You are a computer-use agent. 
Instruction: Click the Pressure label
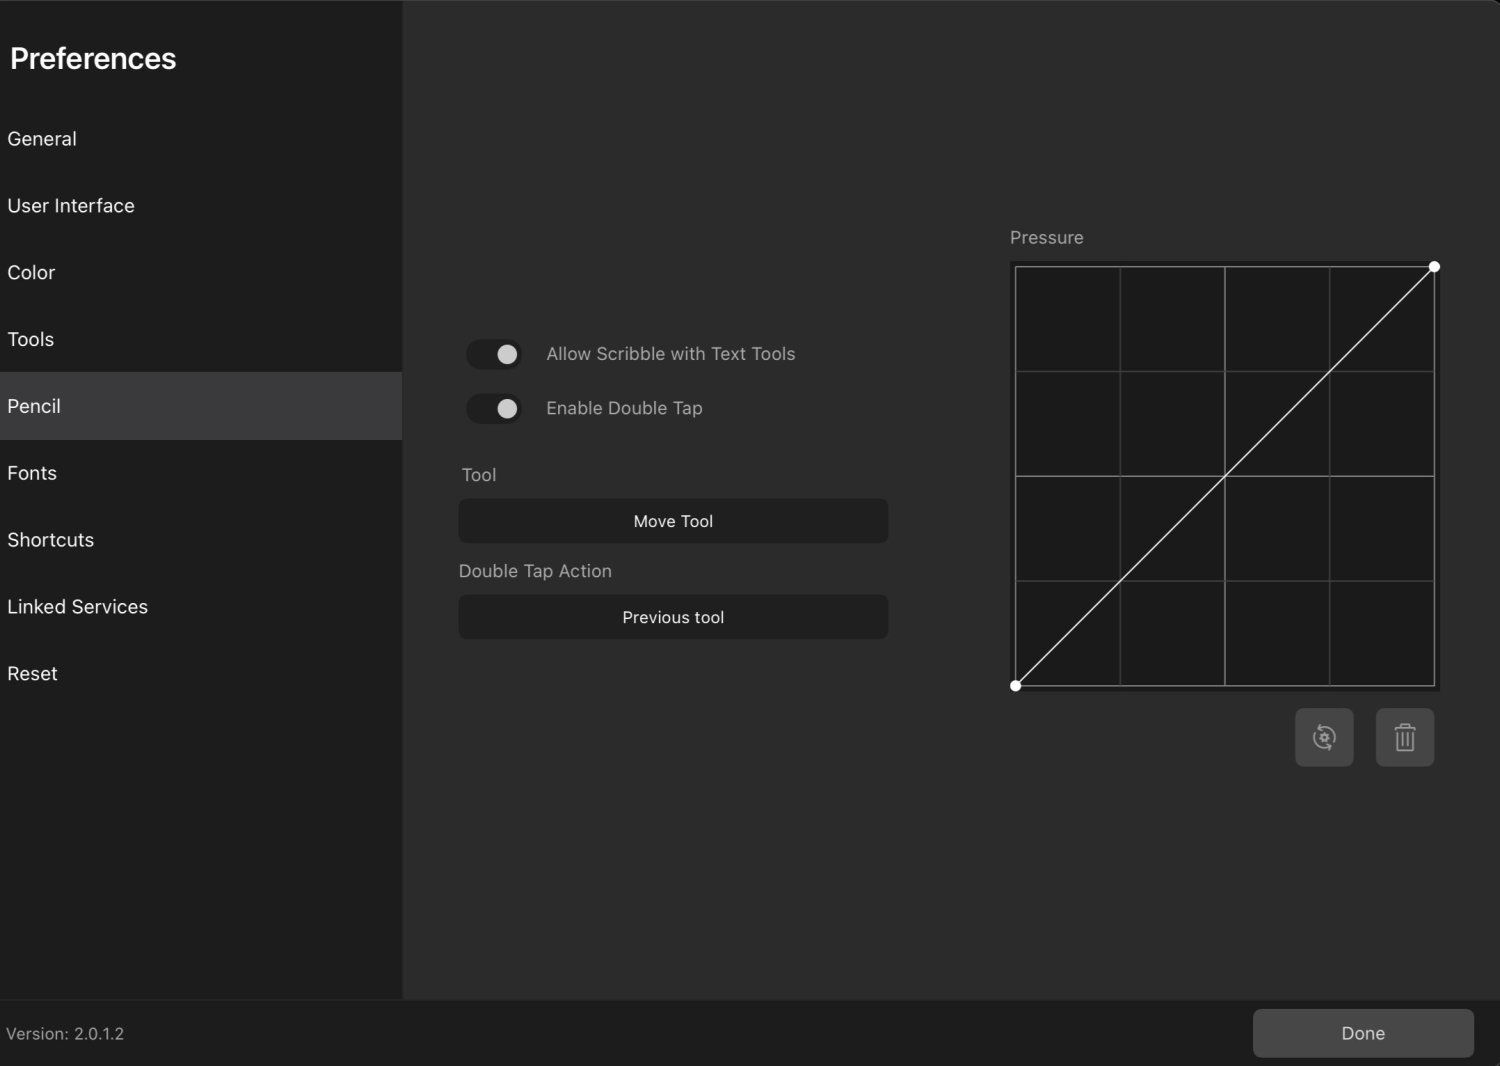(x=1047, y=238)
